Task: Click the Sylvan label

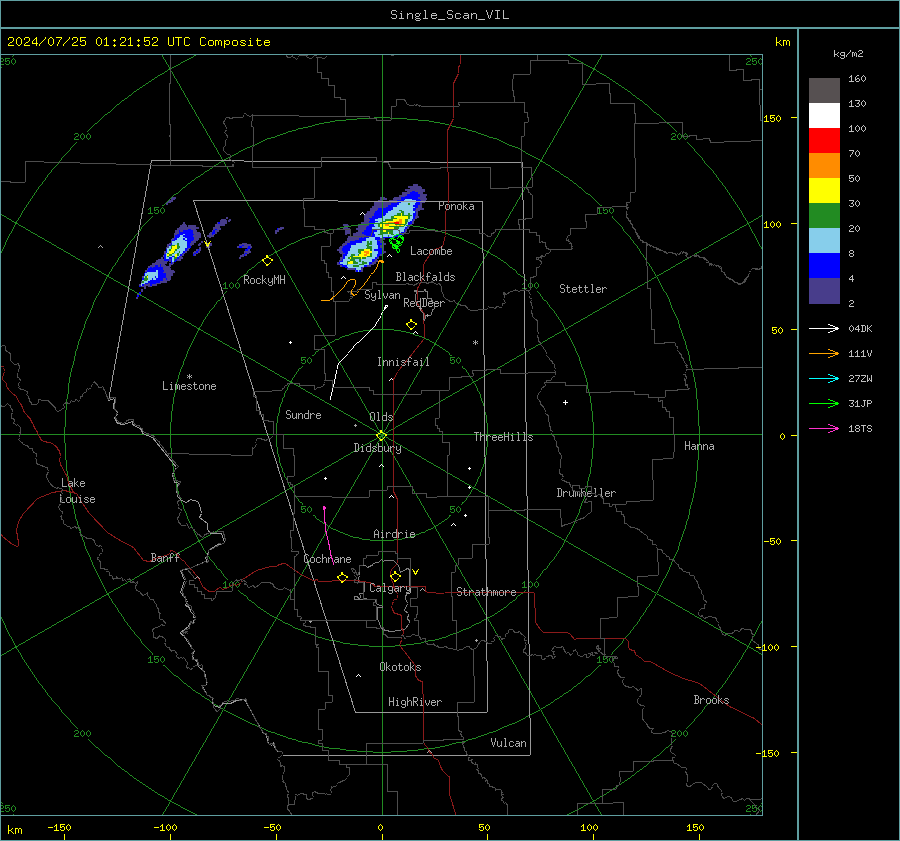Action: pos(382,295)
